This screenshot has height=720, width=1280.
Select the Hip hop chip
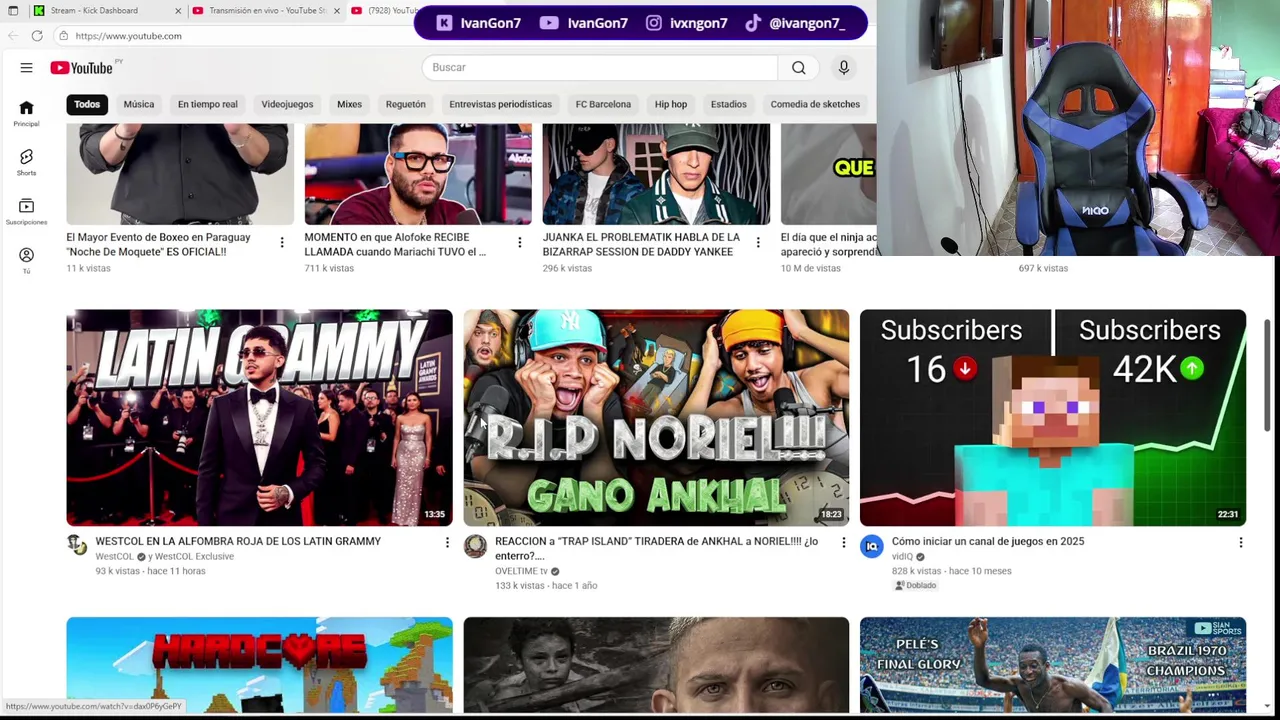tap(671, 104)
